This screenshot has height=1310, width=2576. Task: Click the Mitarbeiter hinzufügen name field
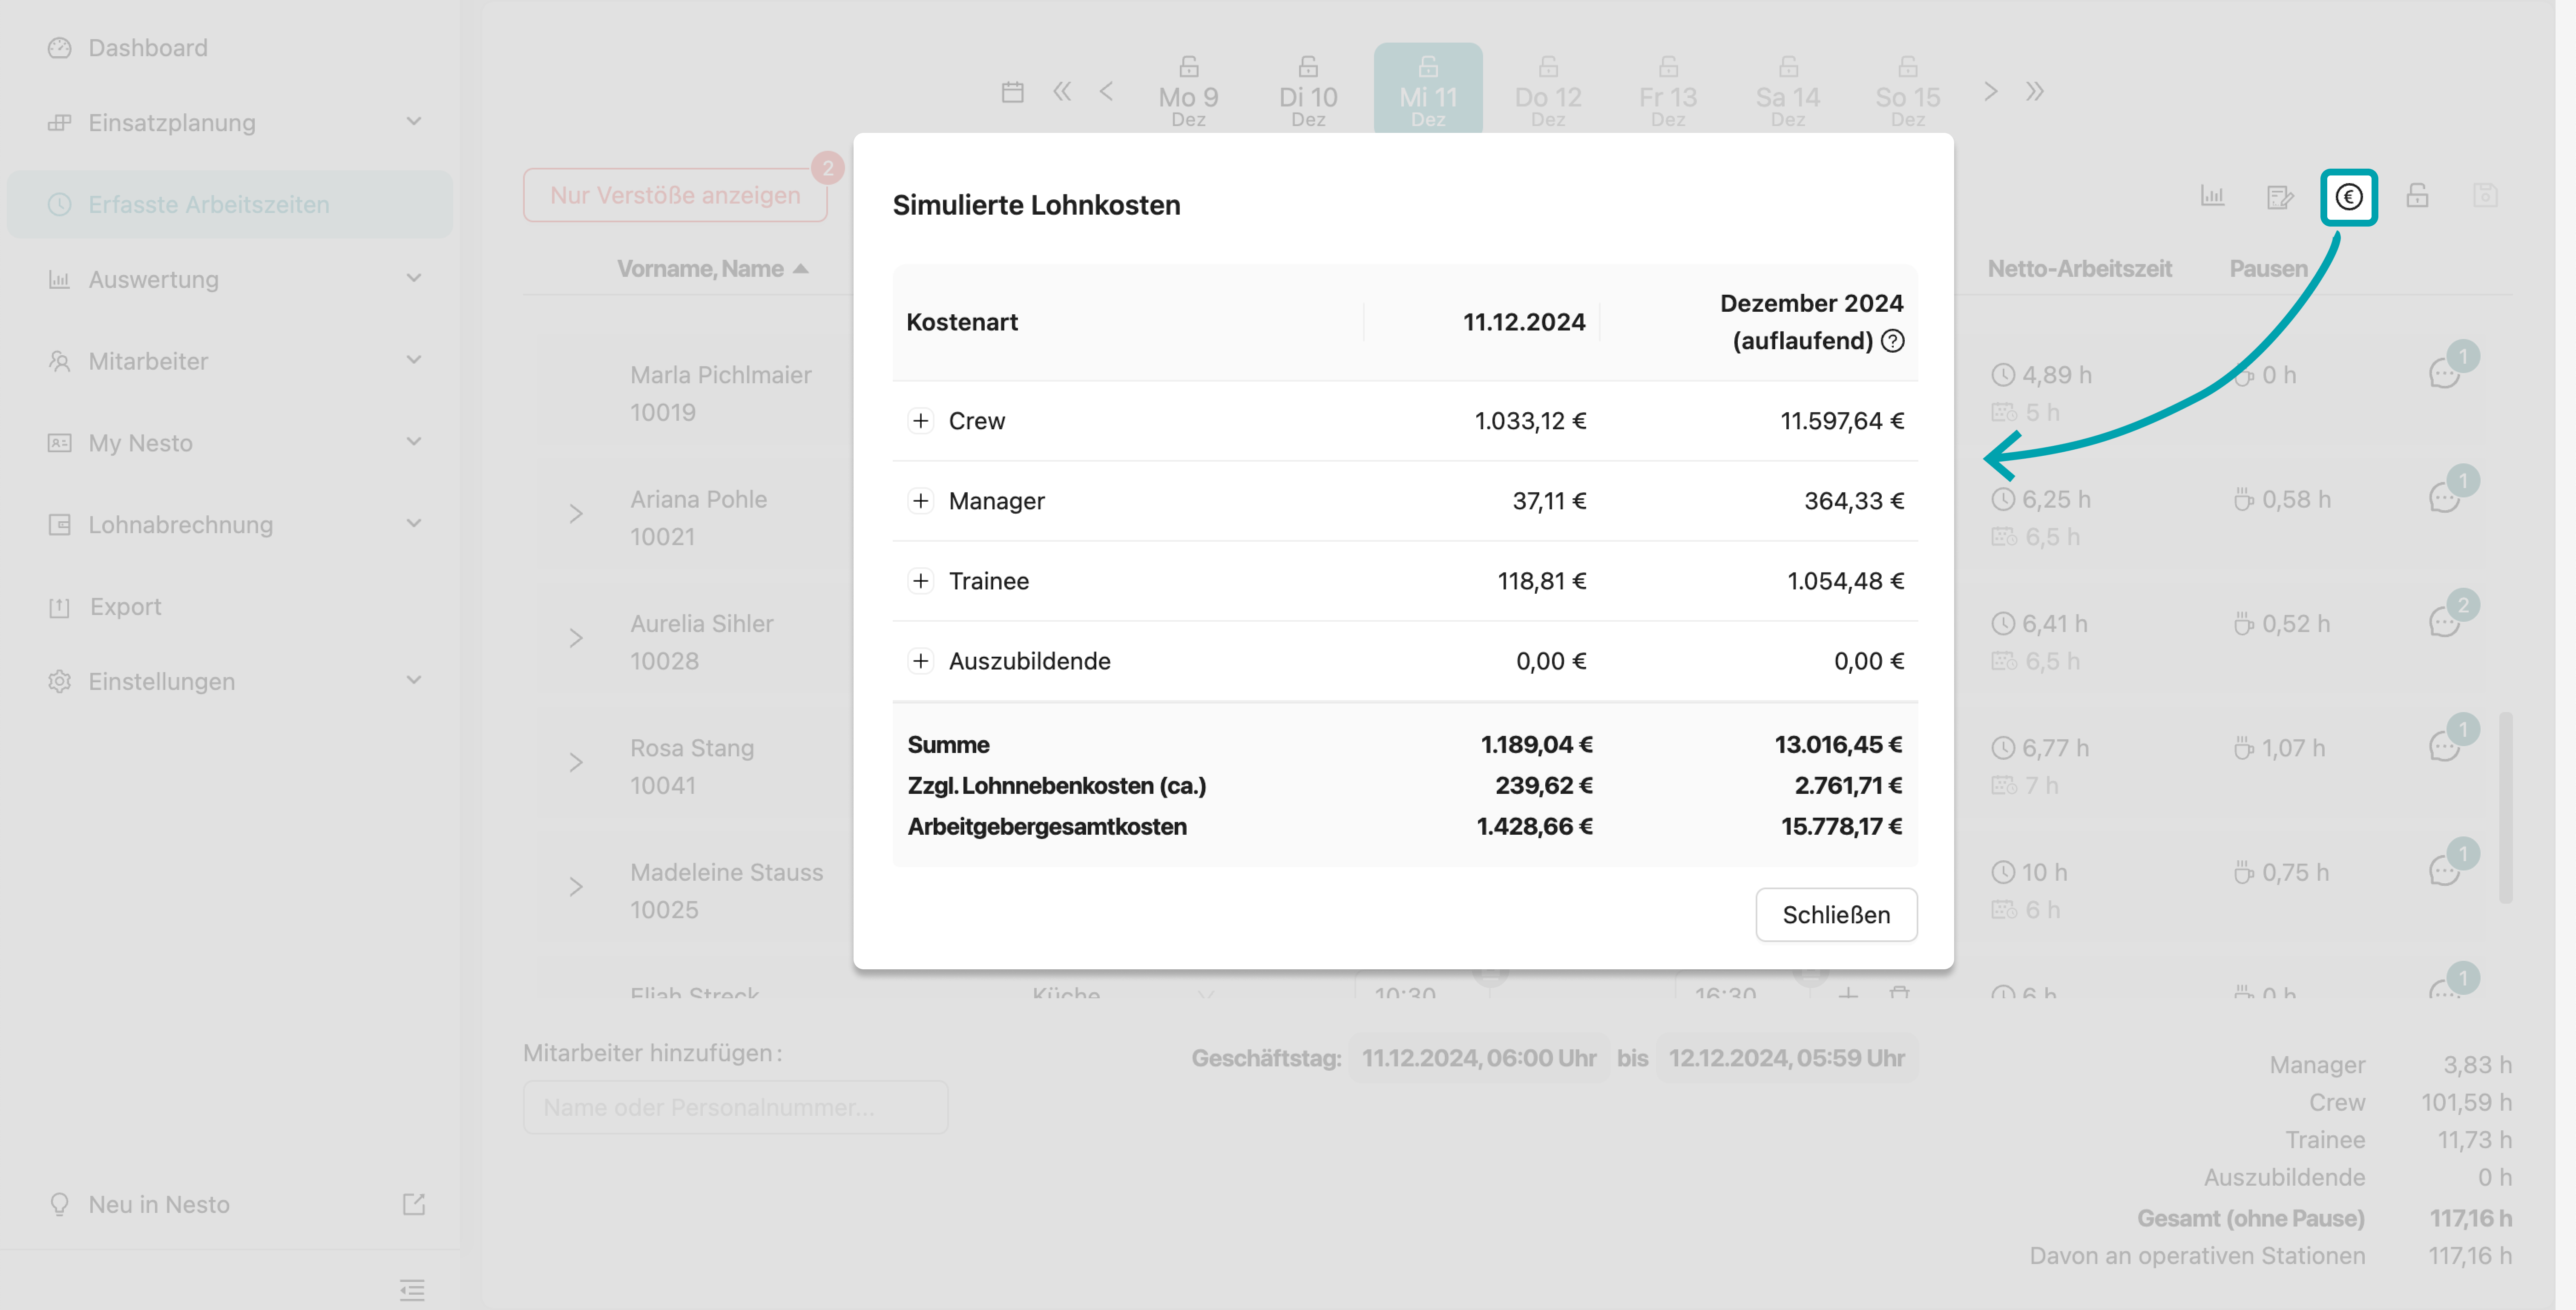[735, 1107]
